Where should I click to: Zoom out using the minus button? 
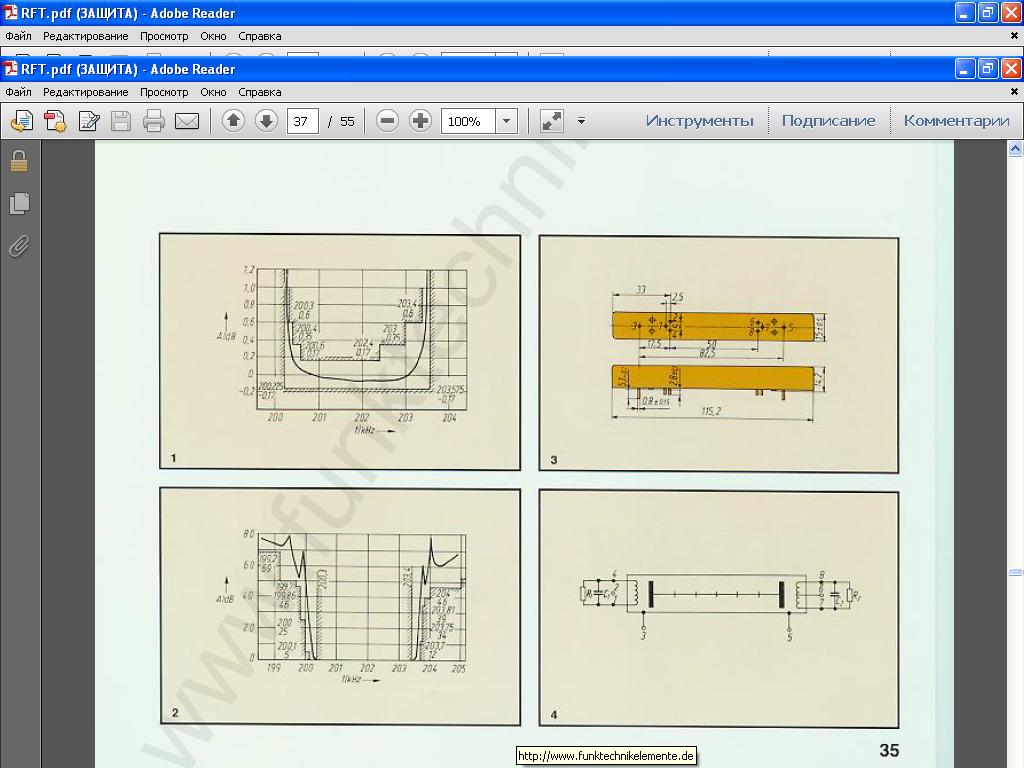[388, 121]
